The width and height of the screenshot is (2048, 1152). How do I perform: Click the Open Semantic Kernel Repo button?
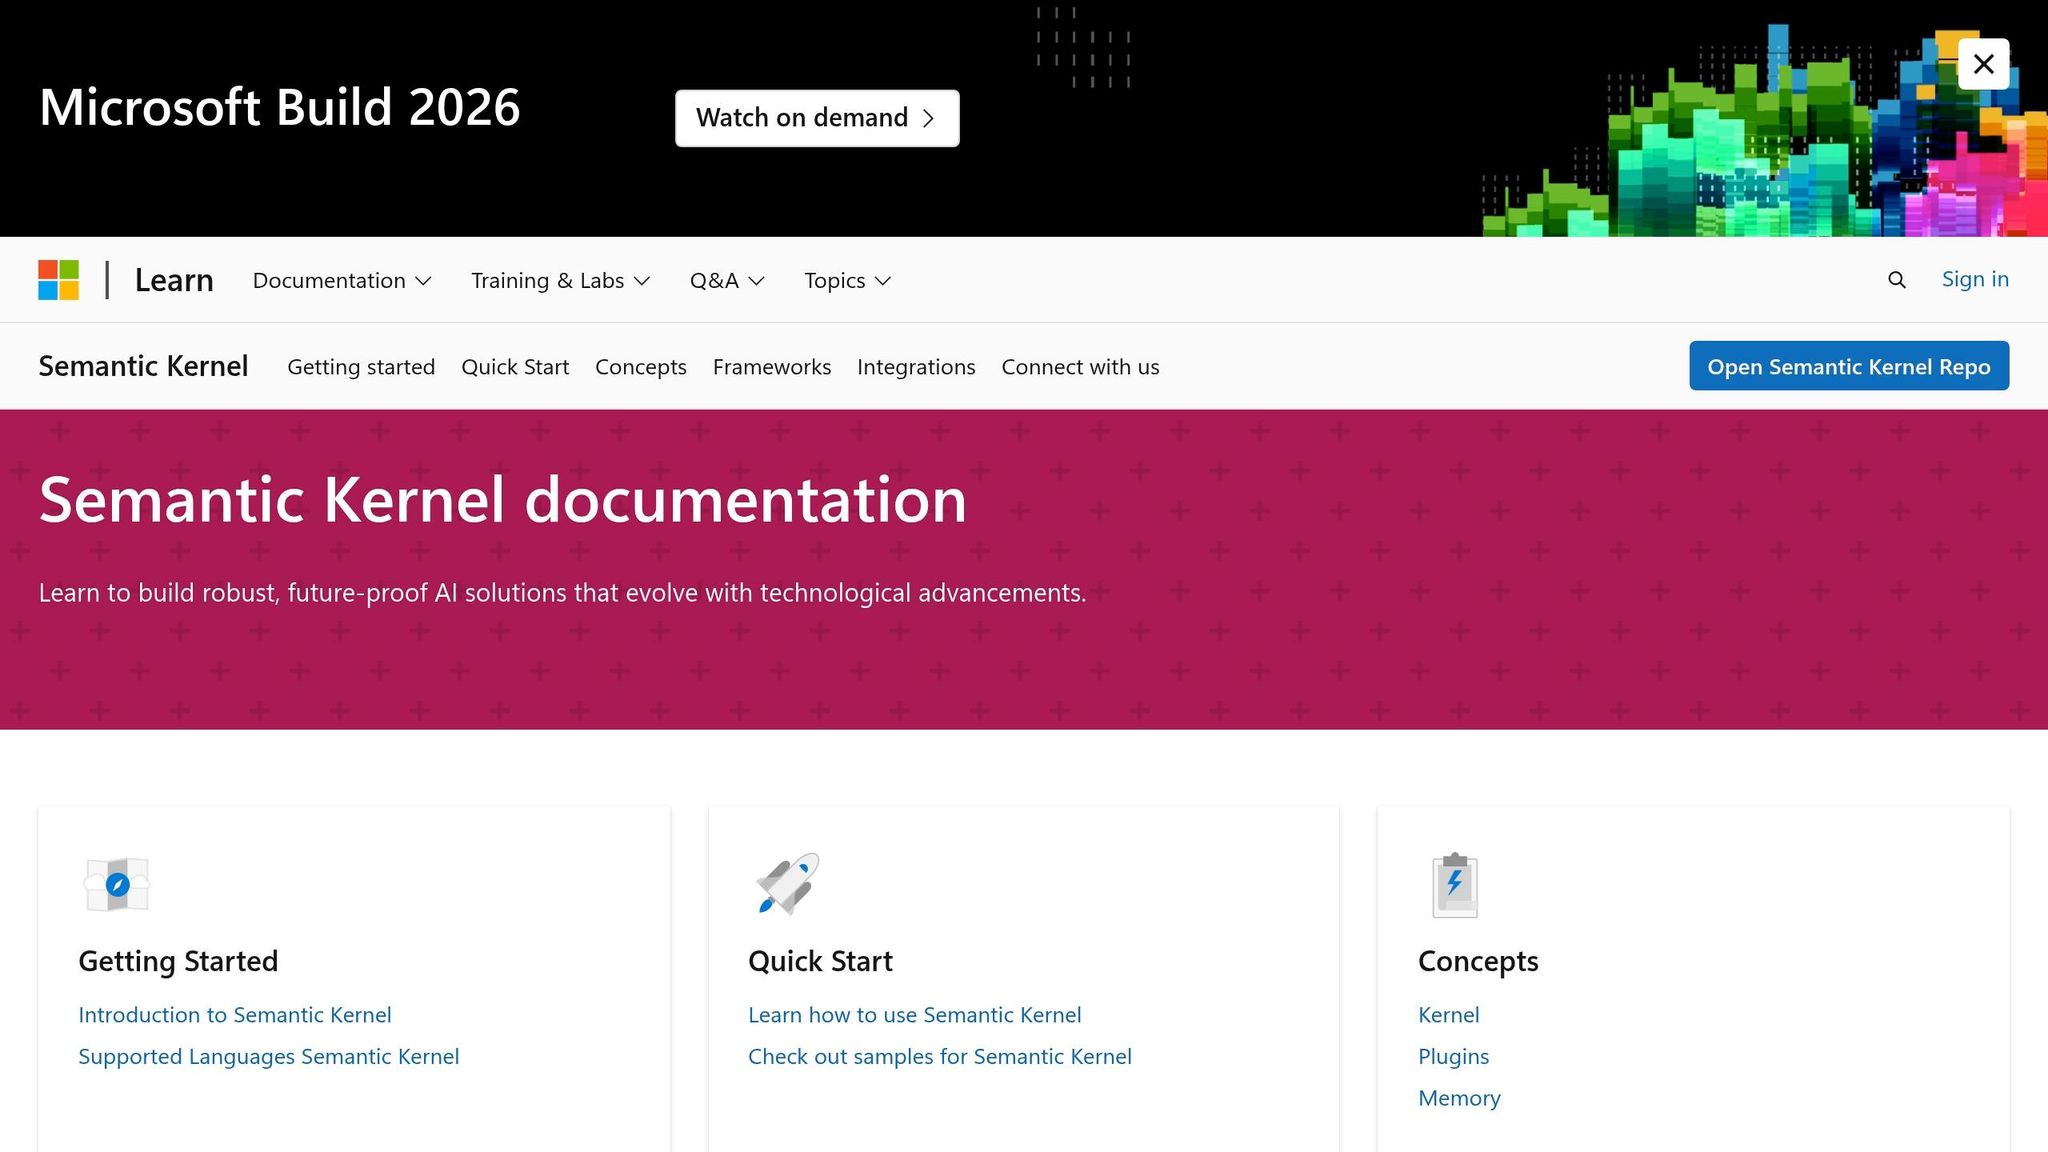[1849, 366]
